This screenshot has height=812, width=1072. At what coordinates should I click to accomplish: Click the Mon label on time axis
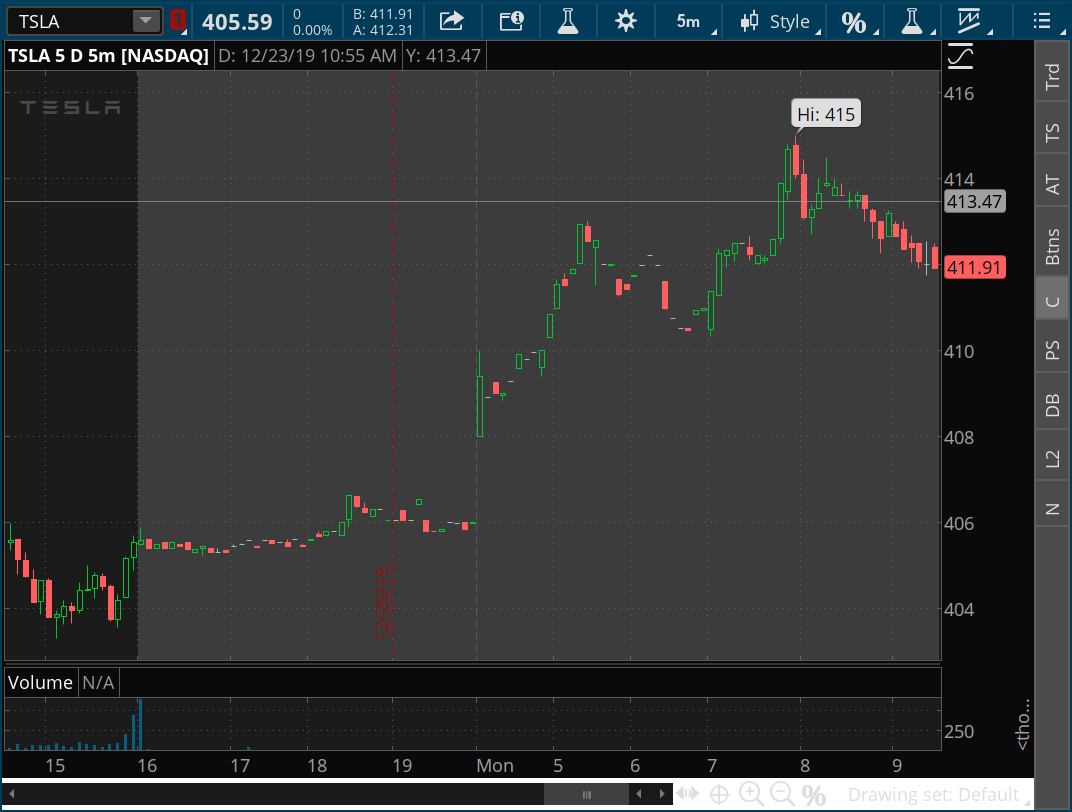coord(495,766)
